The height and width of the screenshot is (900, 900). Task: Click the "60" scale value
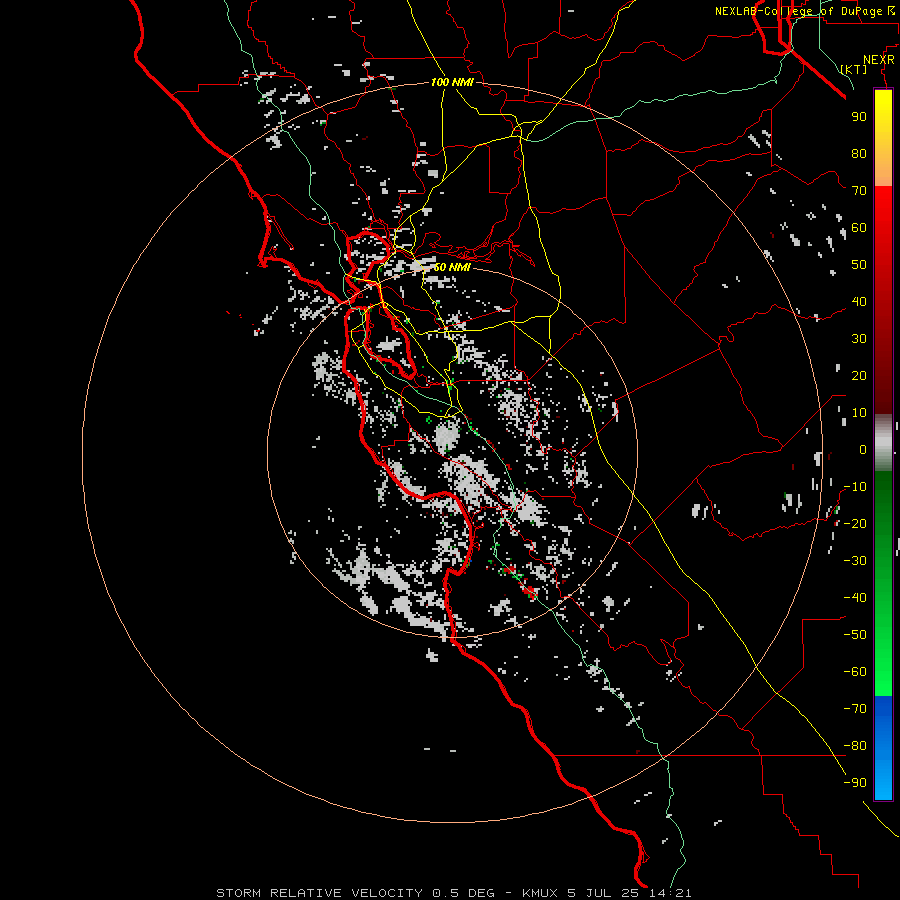(x=859, y=228)
